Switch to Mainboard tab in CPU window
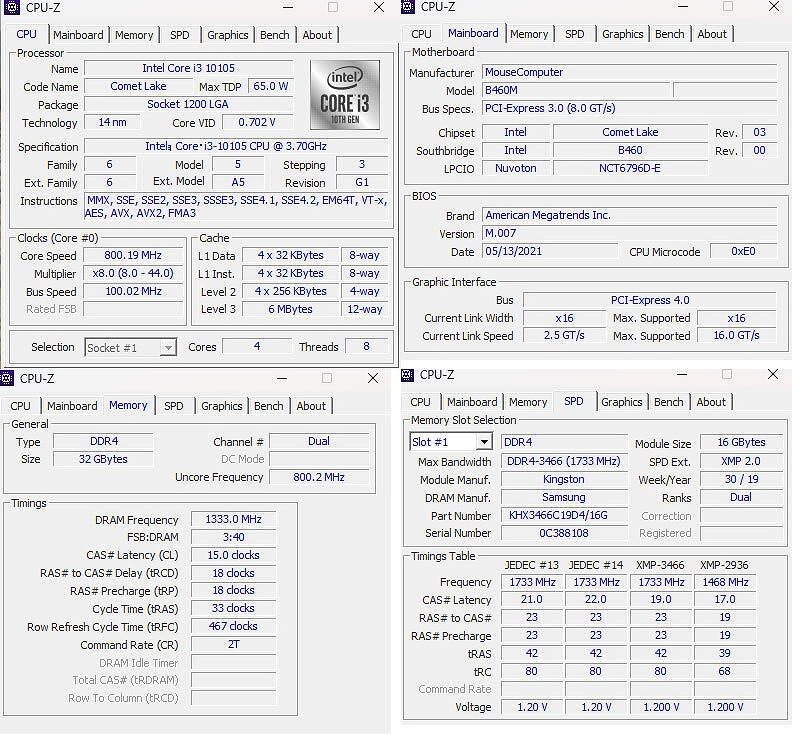 click(78, 35)
